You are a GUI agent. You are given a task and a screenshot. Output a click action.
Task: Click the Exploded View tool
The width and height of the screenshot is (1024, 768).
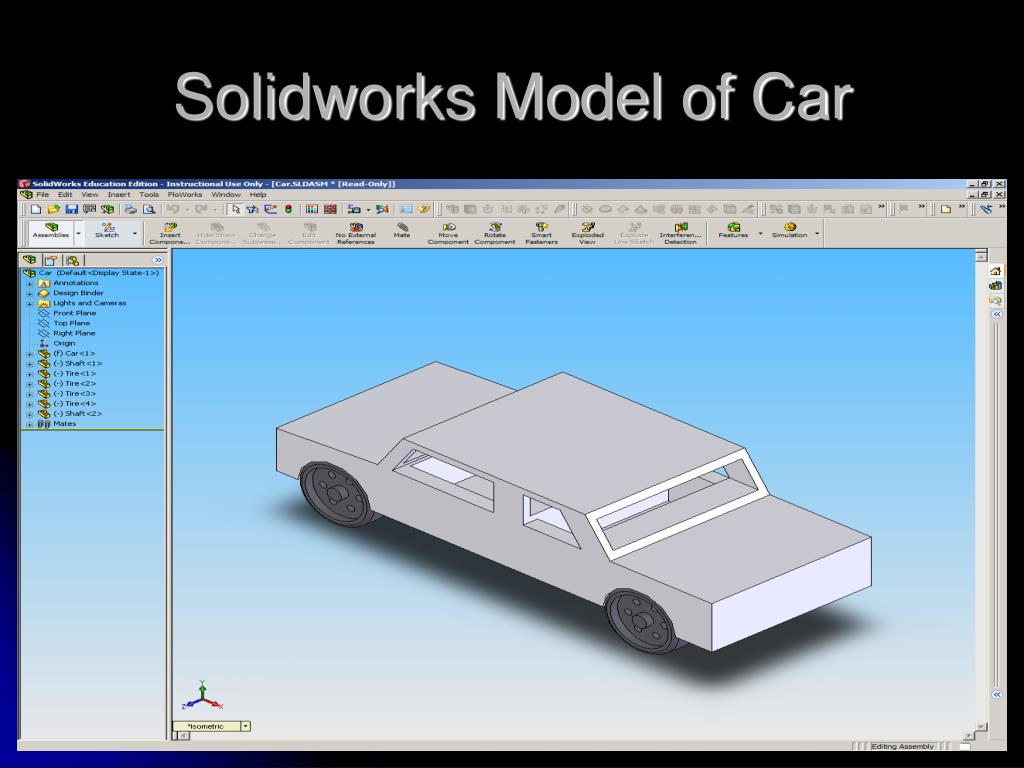pyautogui.click(x=587, y=234)
